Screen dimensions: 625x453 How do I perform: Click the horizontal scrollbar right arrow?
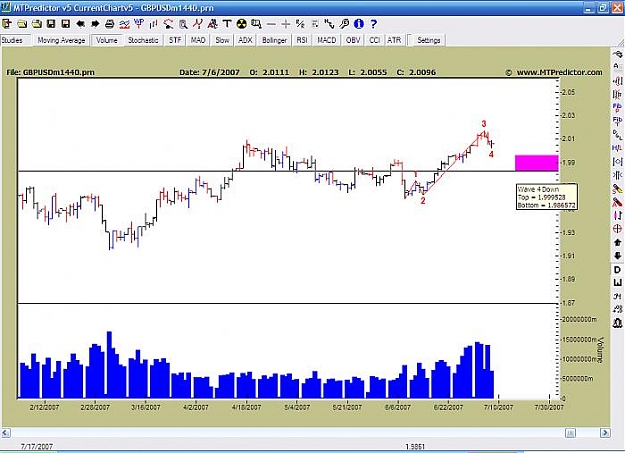click(x=605, y=433)
